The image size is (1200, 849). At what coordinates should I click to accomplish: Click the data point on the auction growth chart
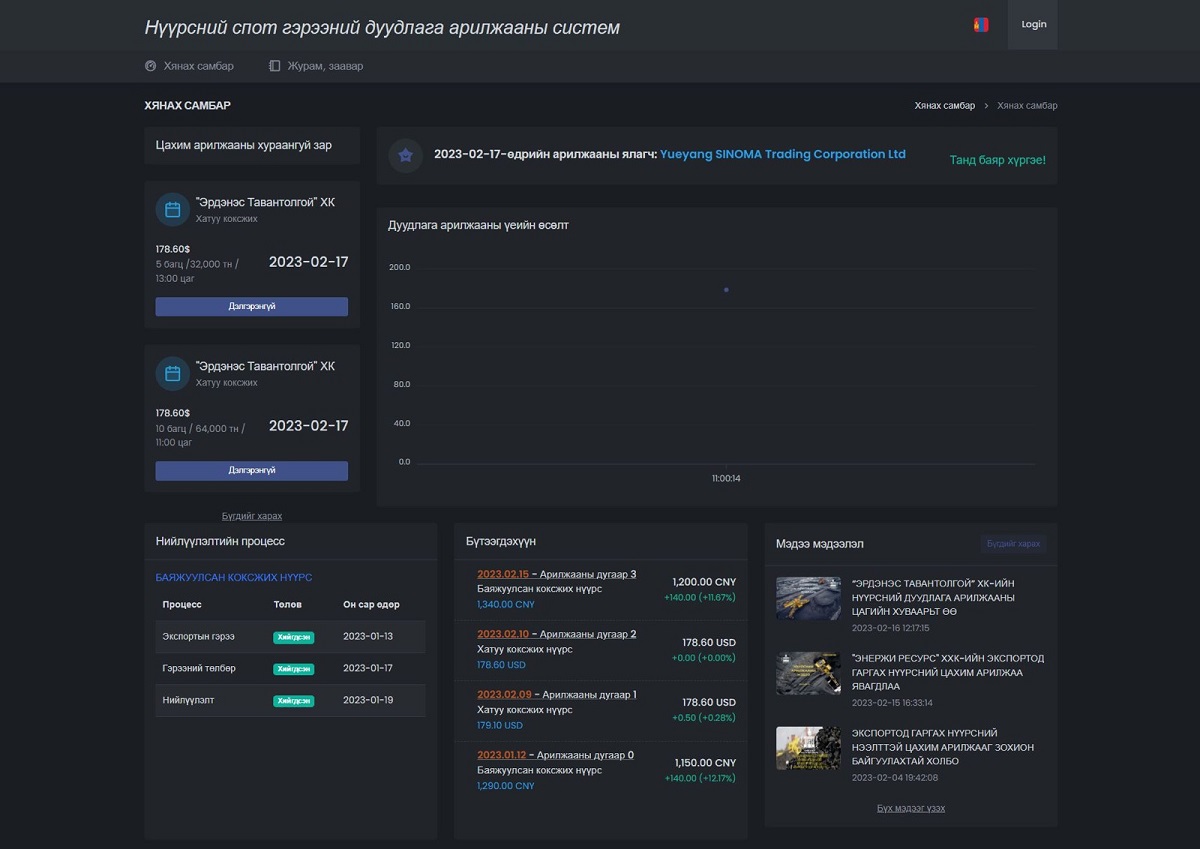pyautogui.click(x=726, y=290)
